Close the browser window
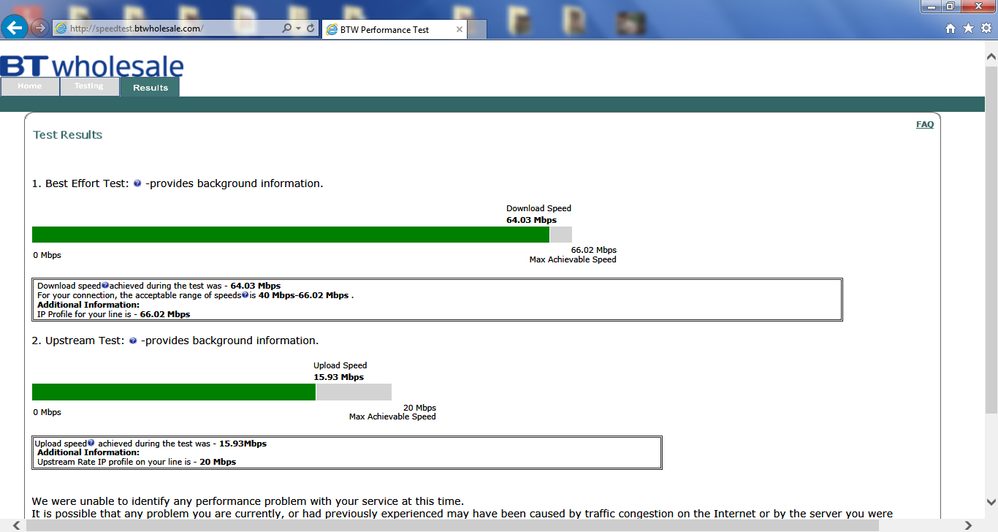 point(978,6)
